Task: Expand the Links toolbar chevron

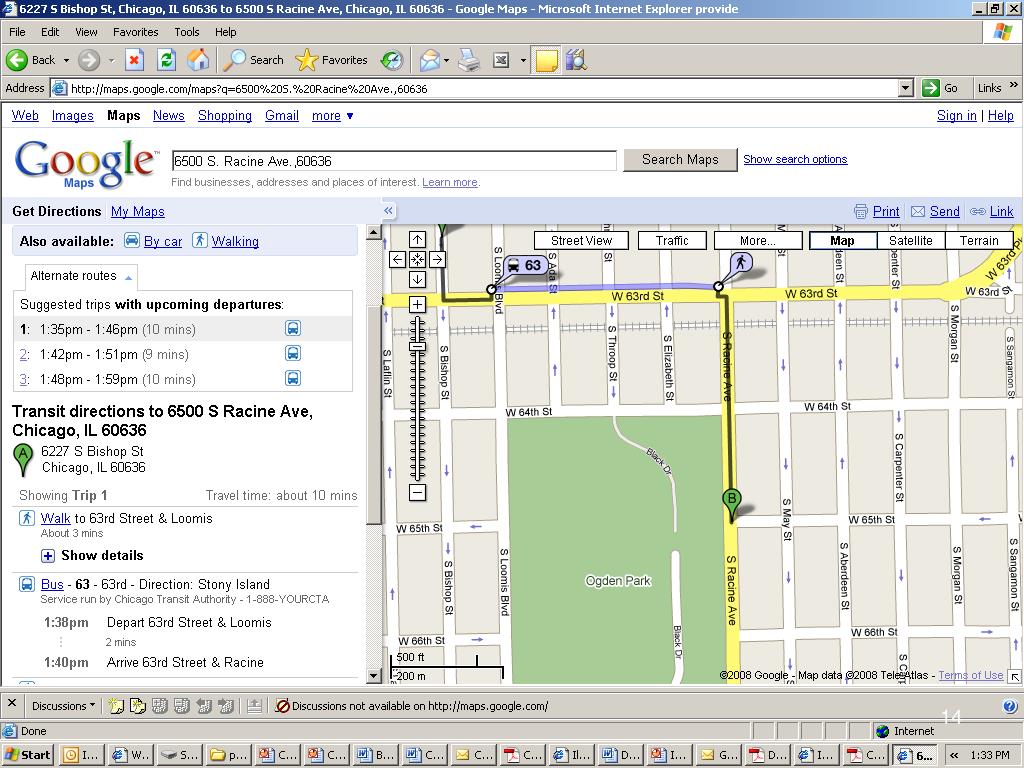Action: coord(1014,85)
